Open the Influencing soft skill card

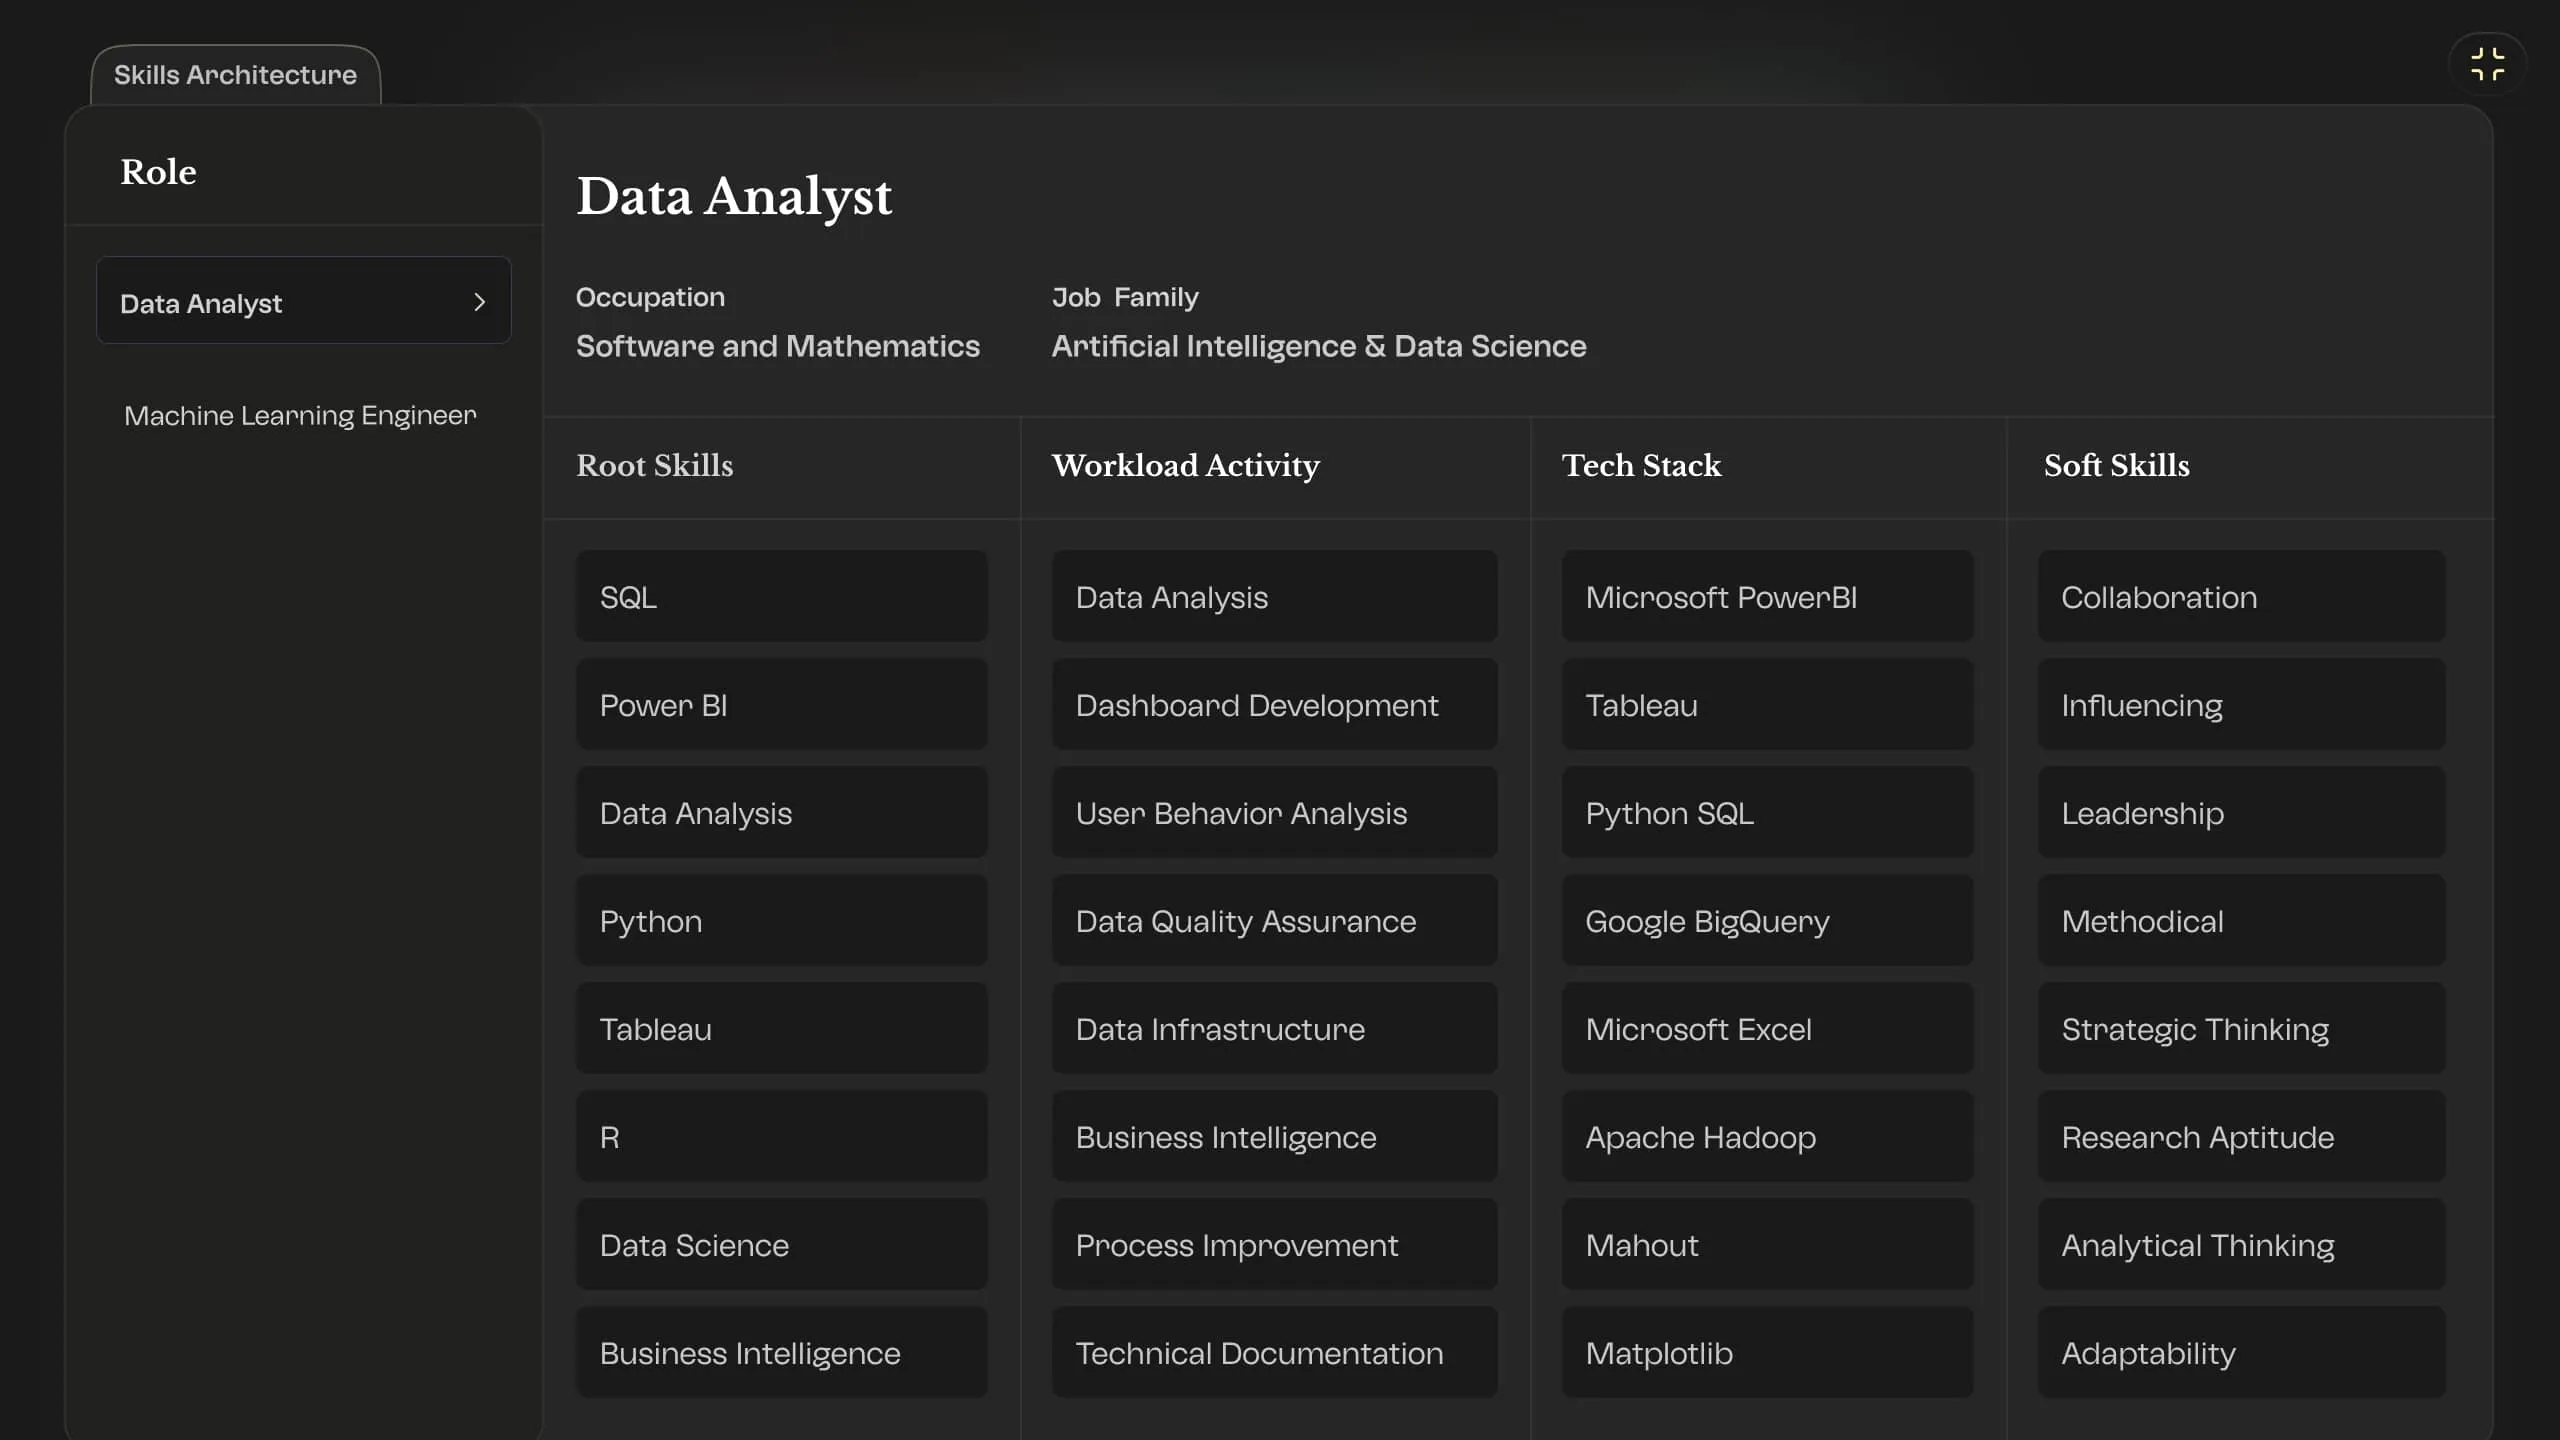point(2241,705)
